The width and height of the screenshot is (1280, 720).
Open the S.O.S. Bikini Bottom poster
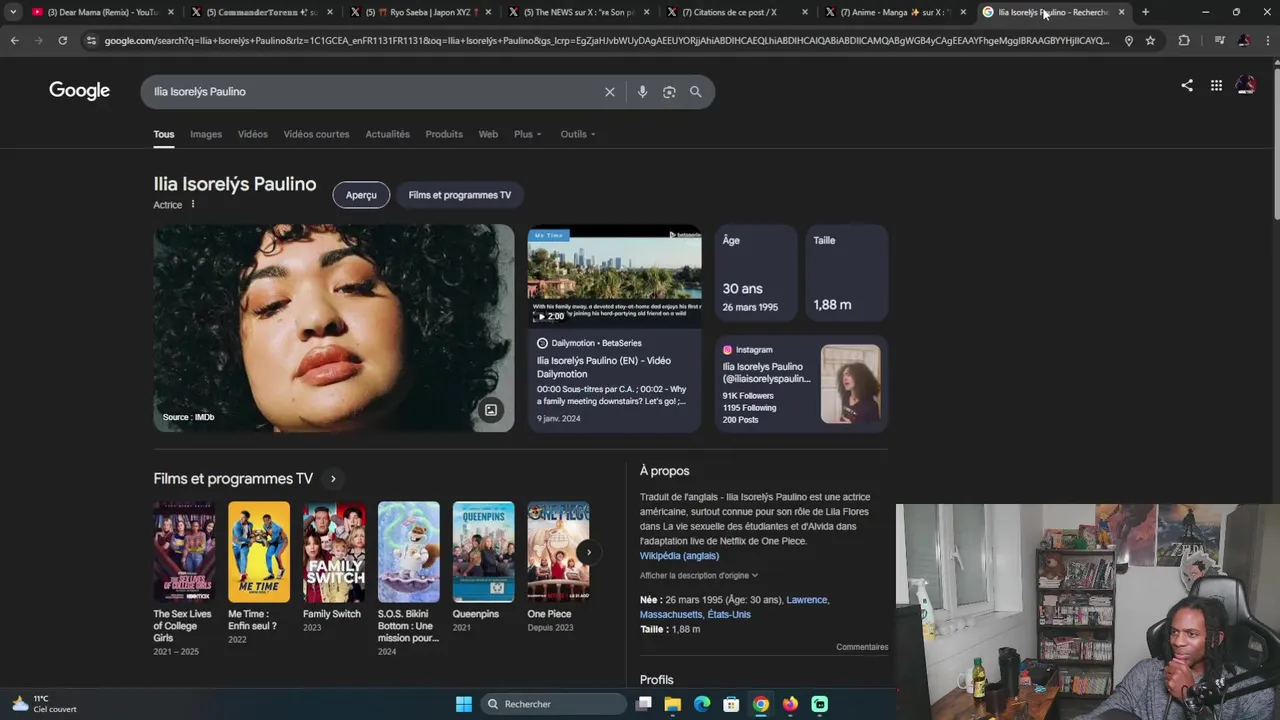point(408,552)
